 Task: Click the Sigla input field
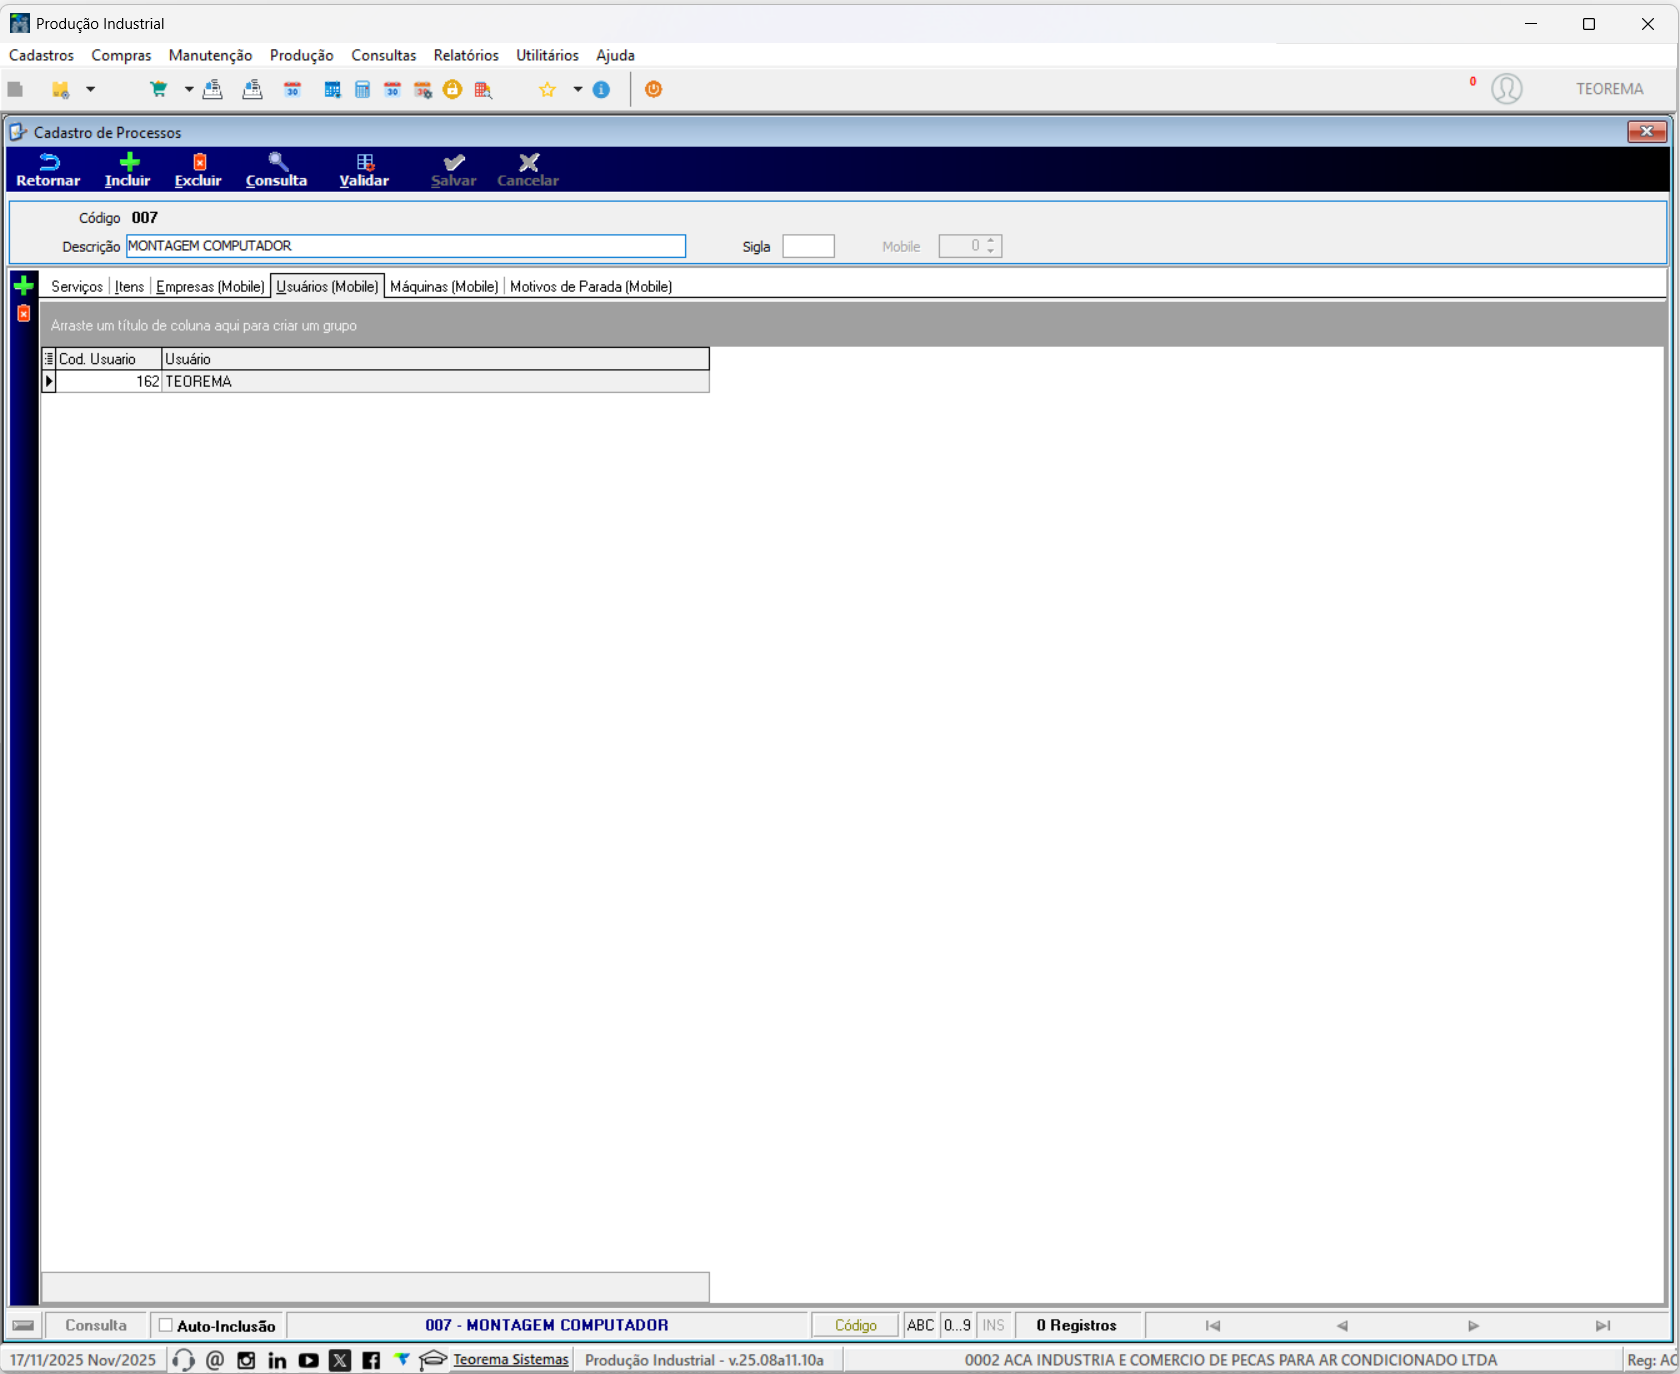tap(808, 246)
